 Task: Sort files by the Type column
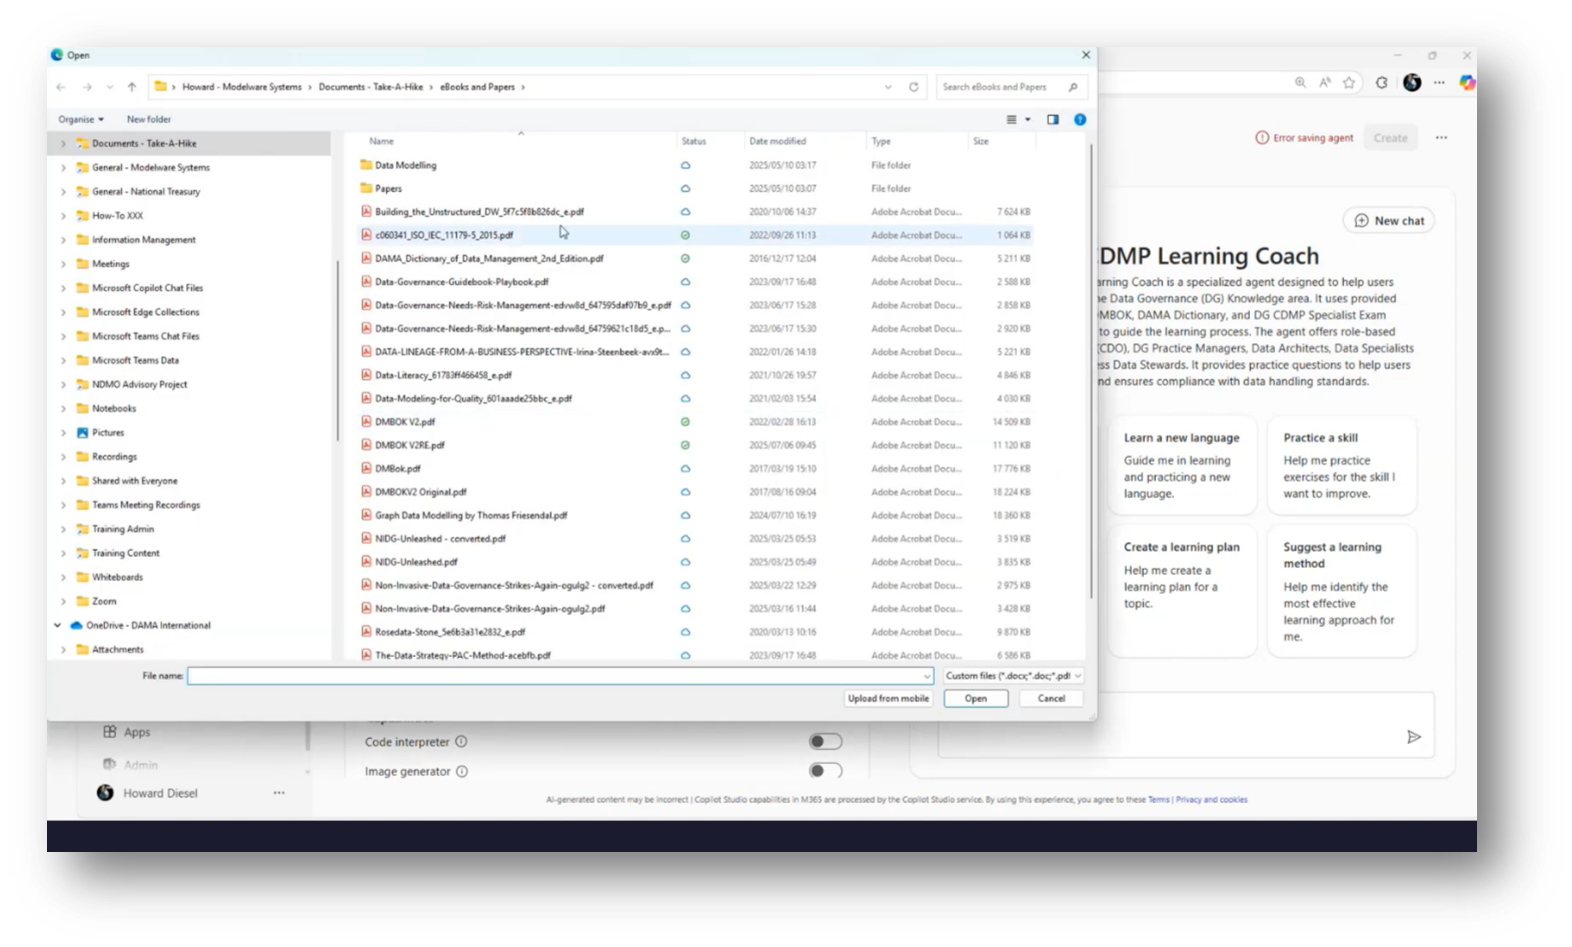(x=880, y=141)
